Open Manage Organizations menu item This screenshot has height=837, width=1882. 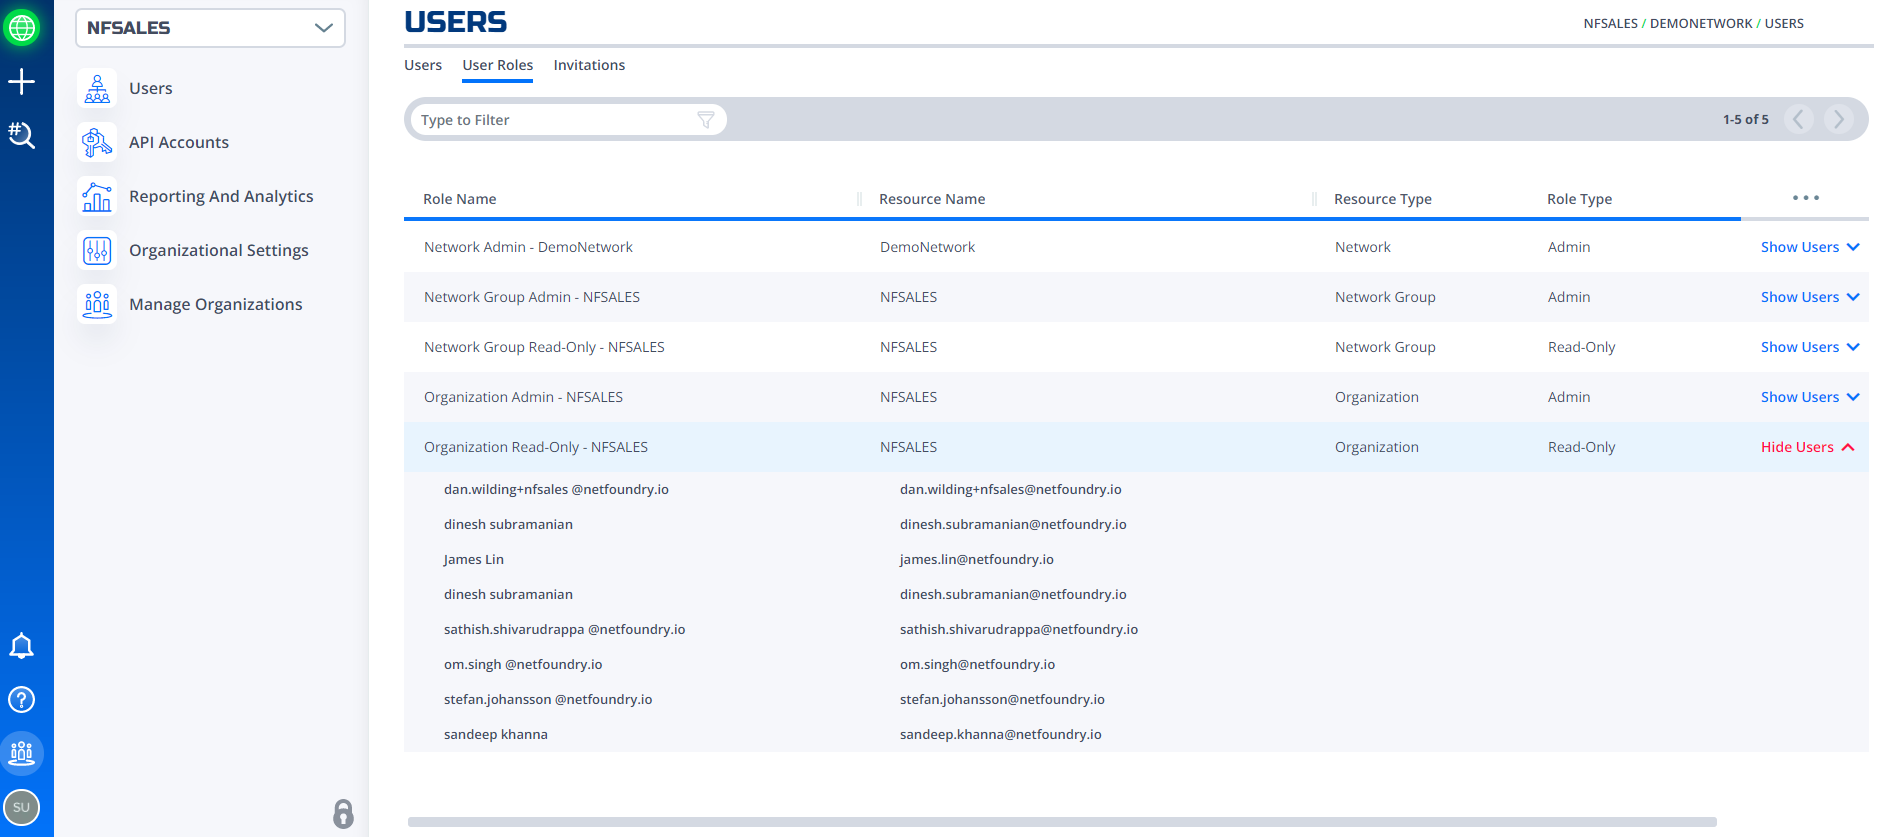click(216, 304)
